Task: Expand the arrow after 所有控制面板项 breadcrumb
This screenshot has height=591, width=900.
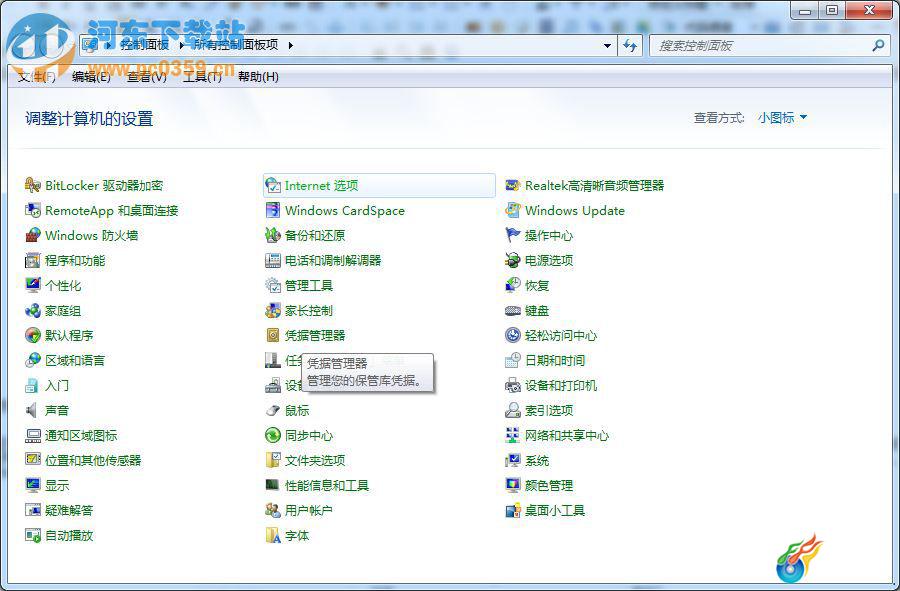Action: pos(290,45)
